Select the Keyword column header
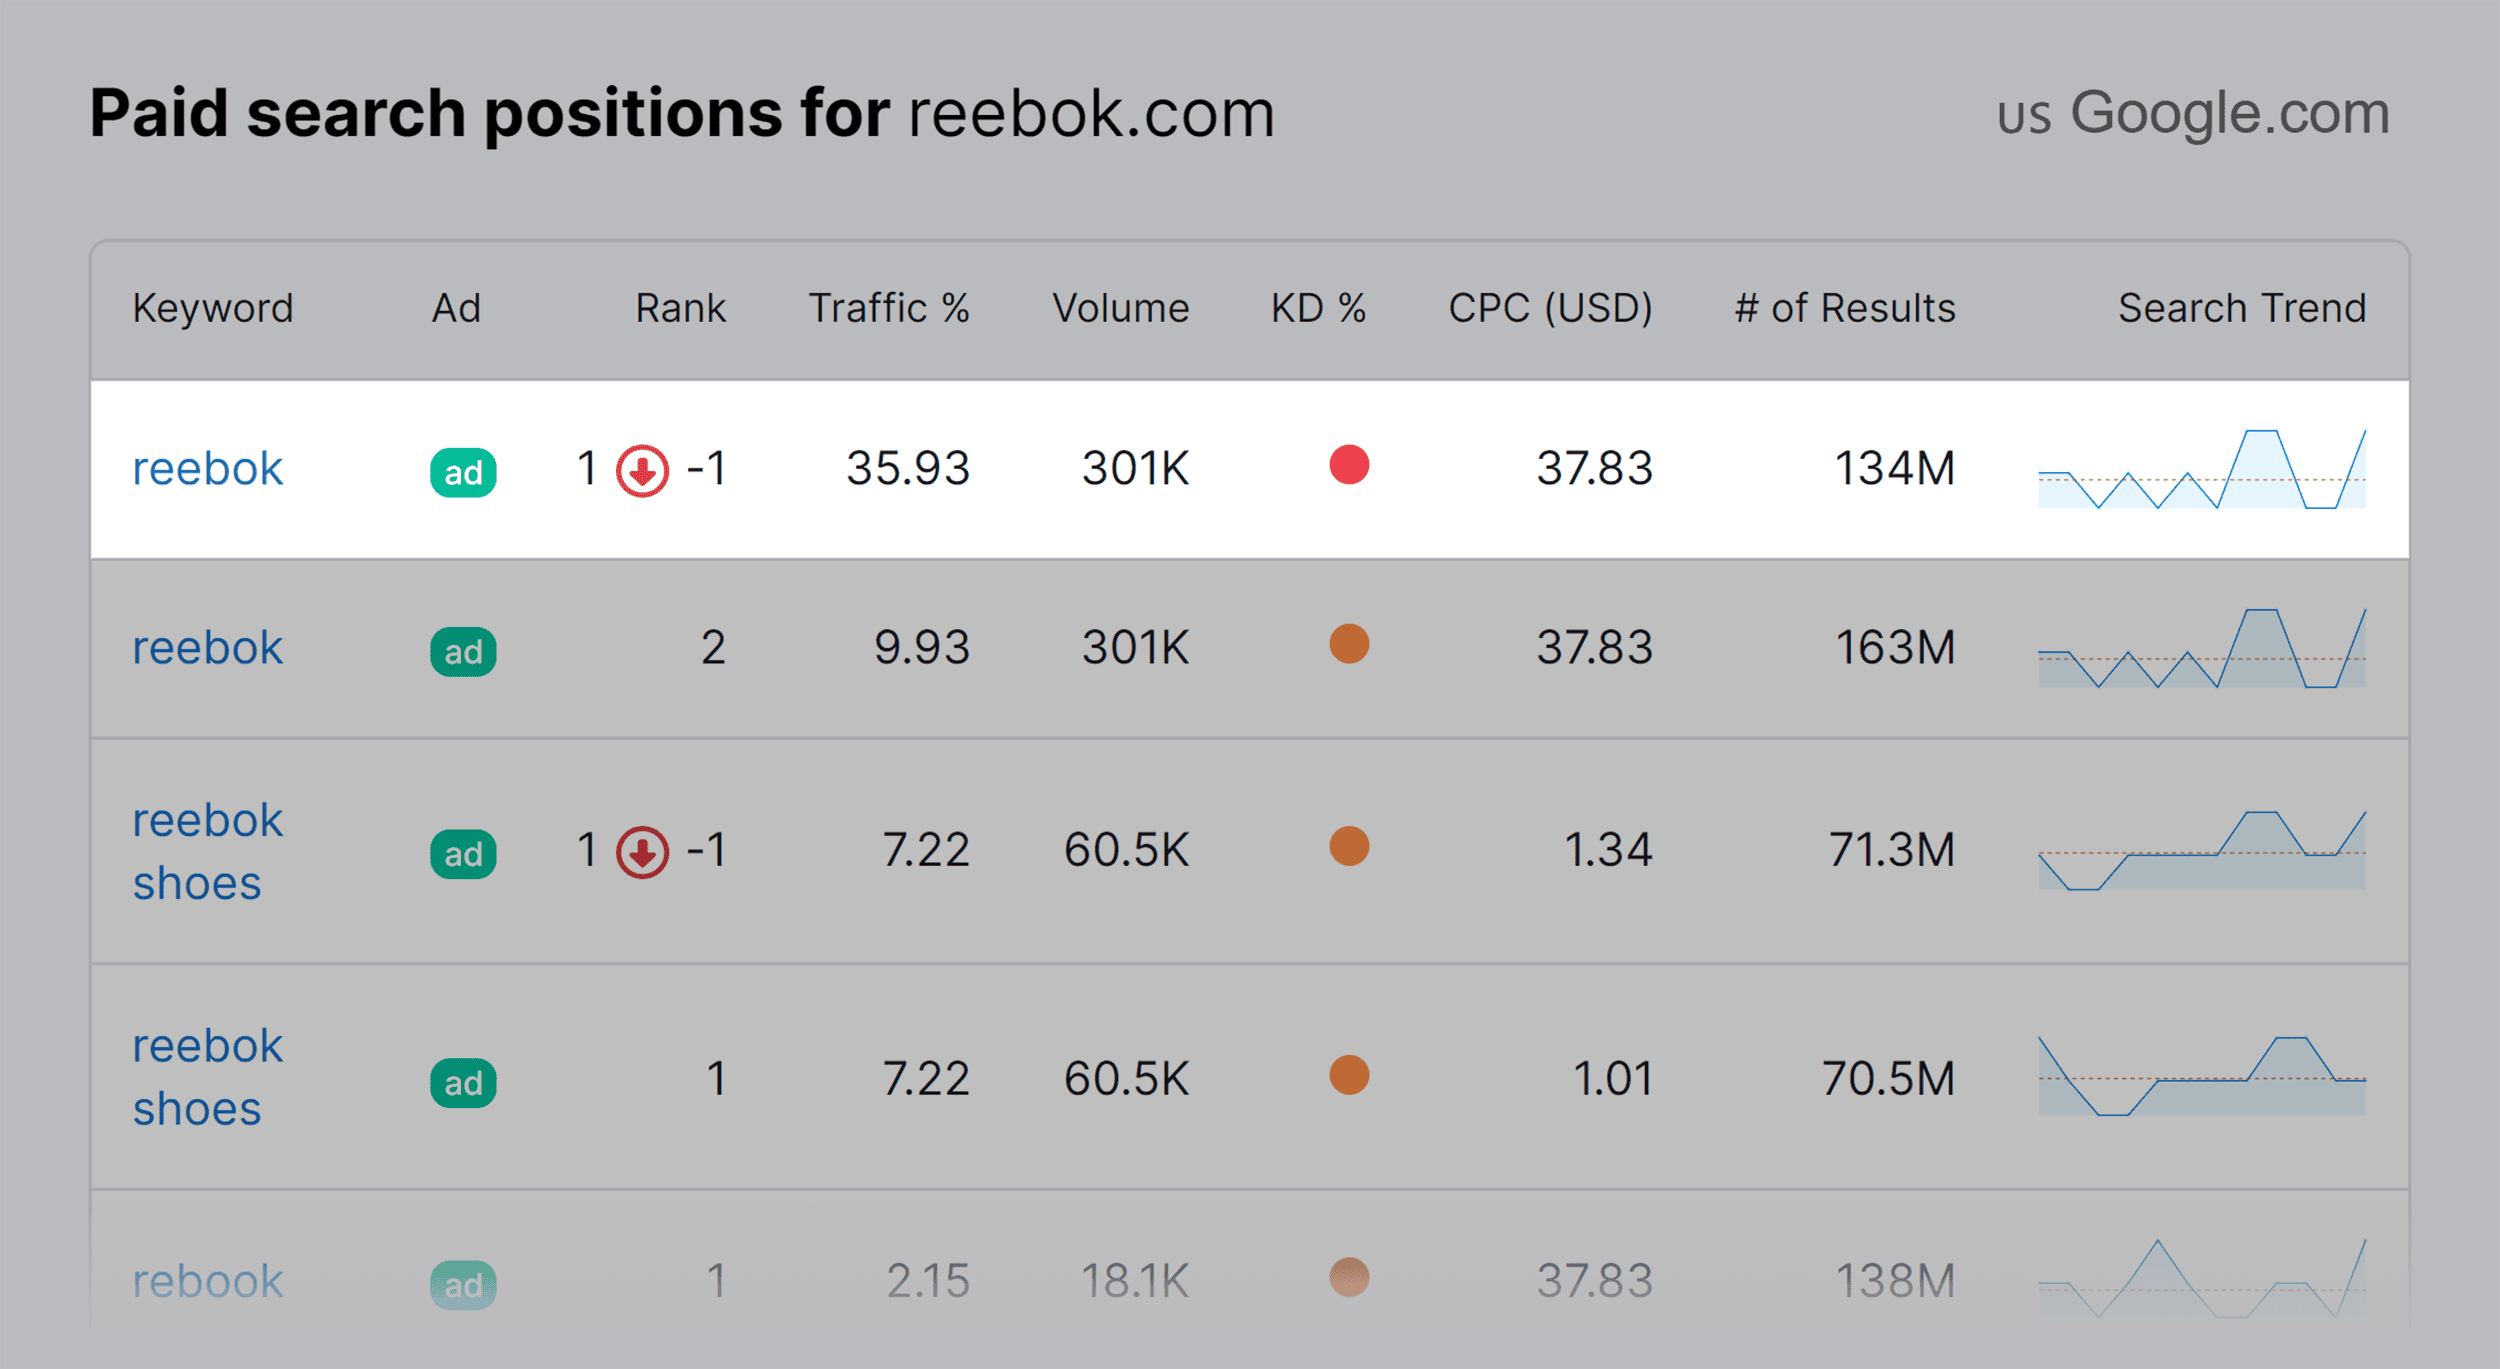Screen dimensions: 2500x1369 tap(212, 308)
